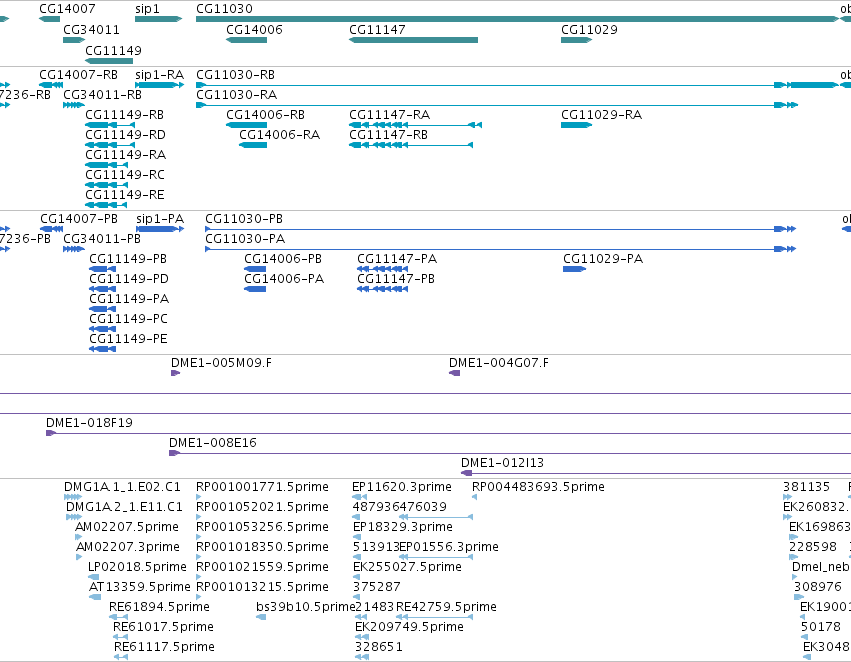Select BAC clone DME1-012I13
Screen dimensions: 851x662
(656, 473)
